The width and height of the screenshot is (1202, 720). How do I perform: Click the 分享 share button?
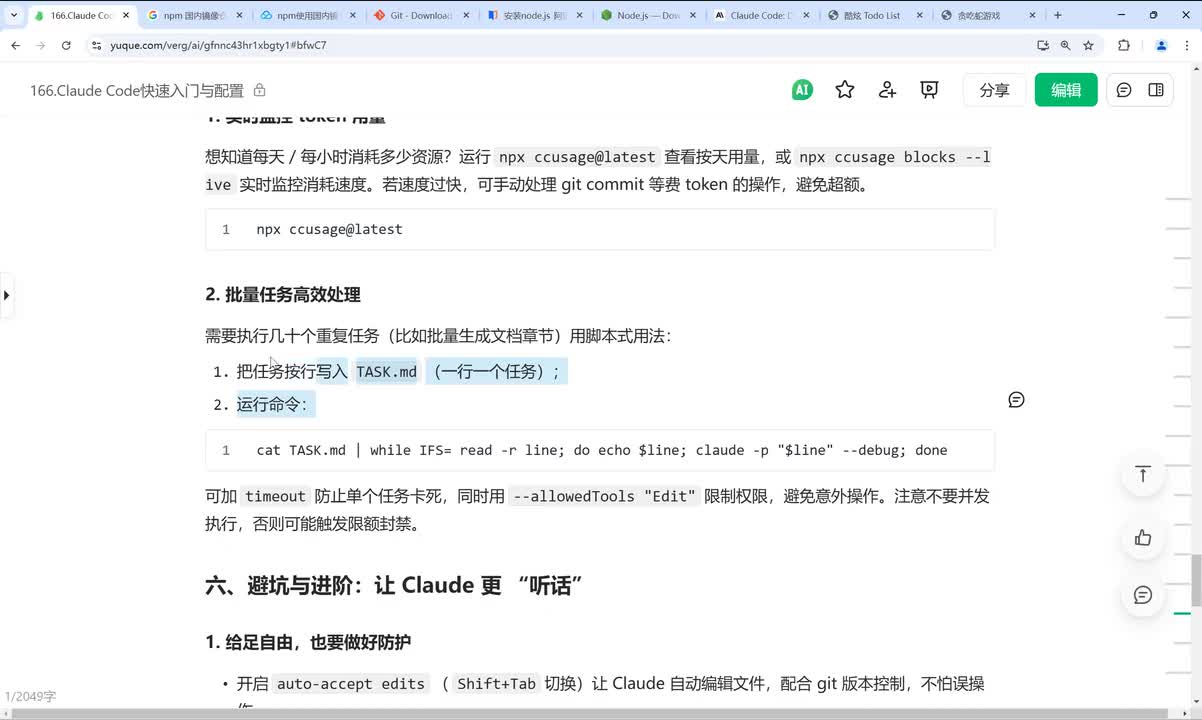pyautogui.click(x=994, y=90)
